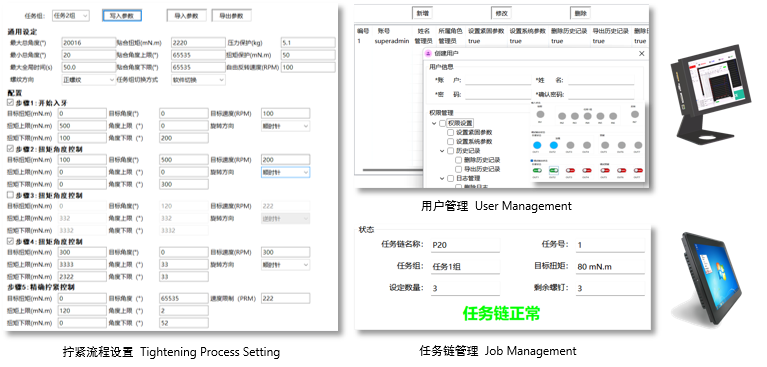This screenshot has height=367, width=767.
Task: Click the 任务组 field showing 任务1组
Action: [465, 266]
